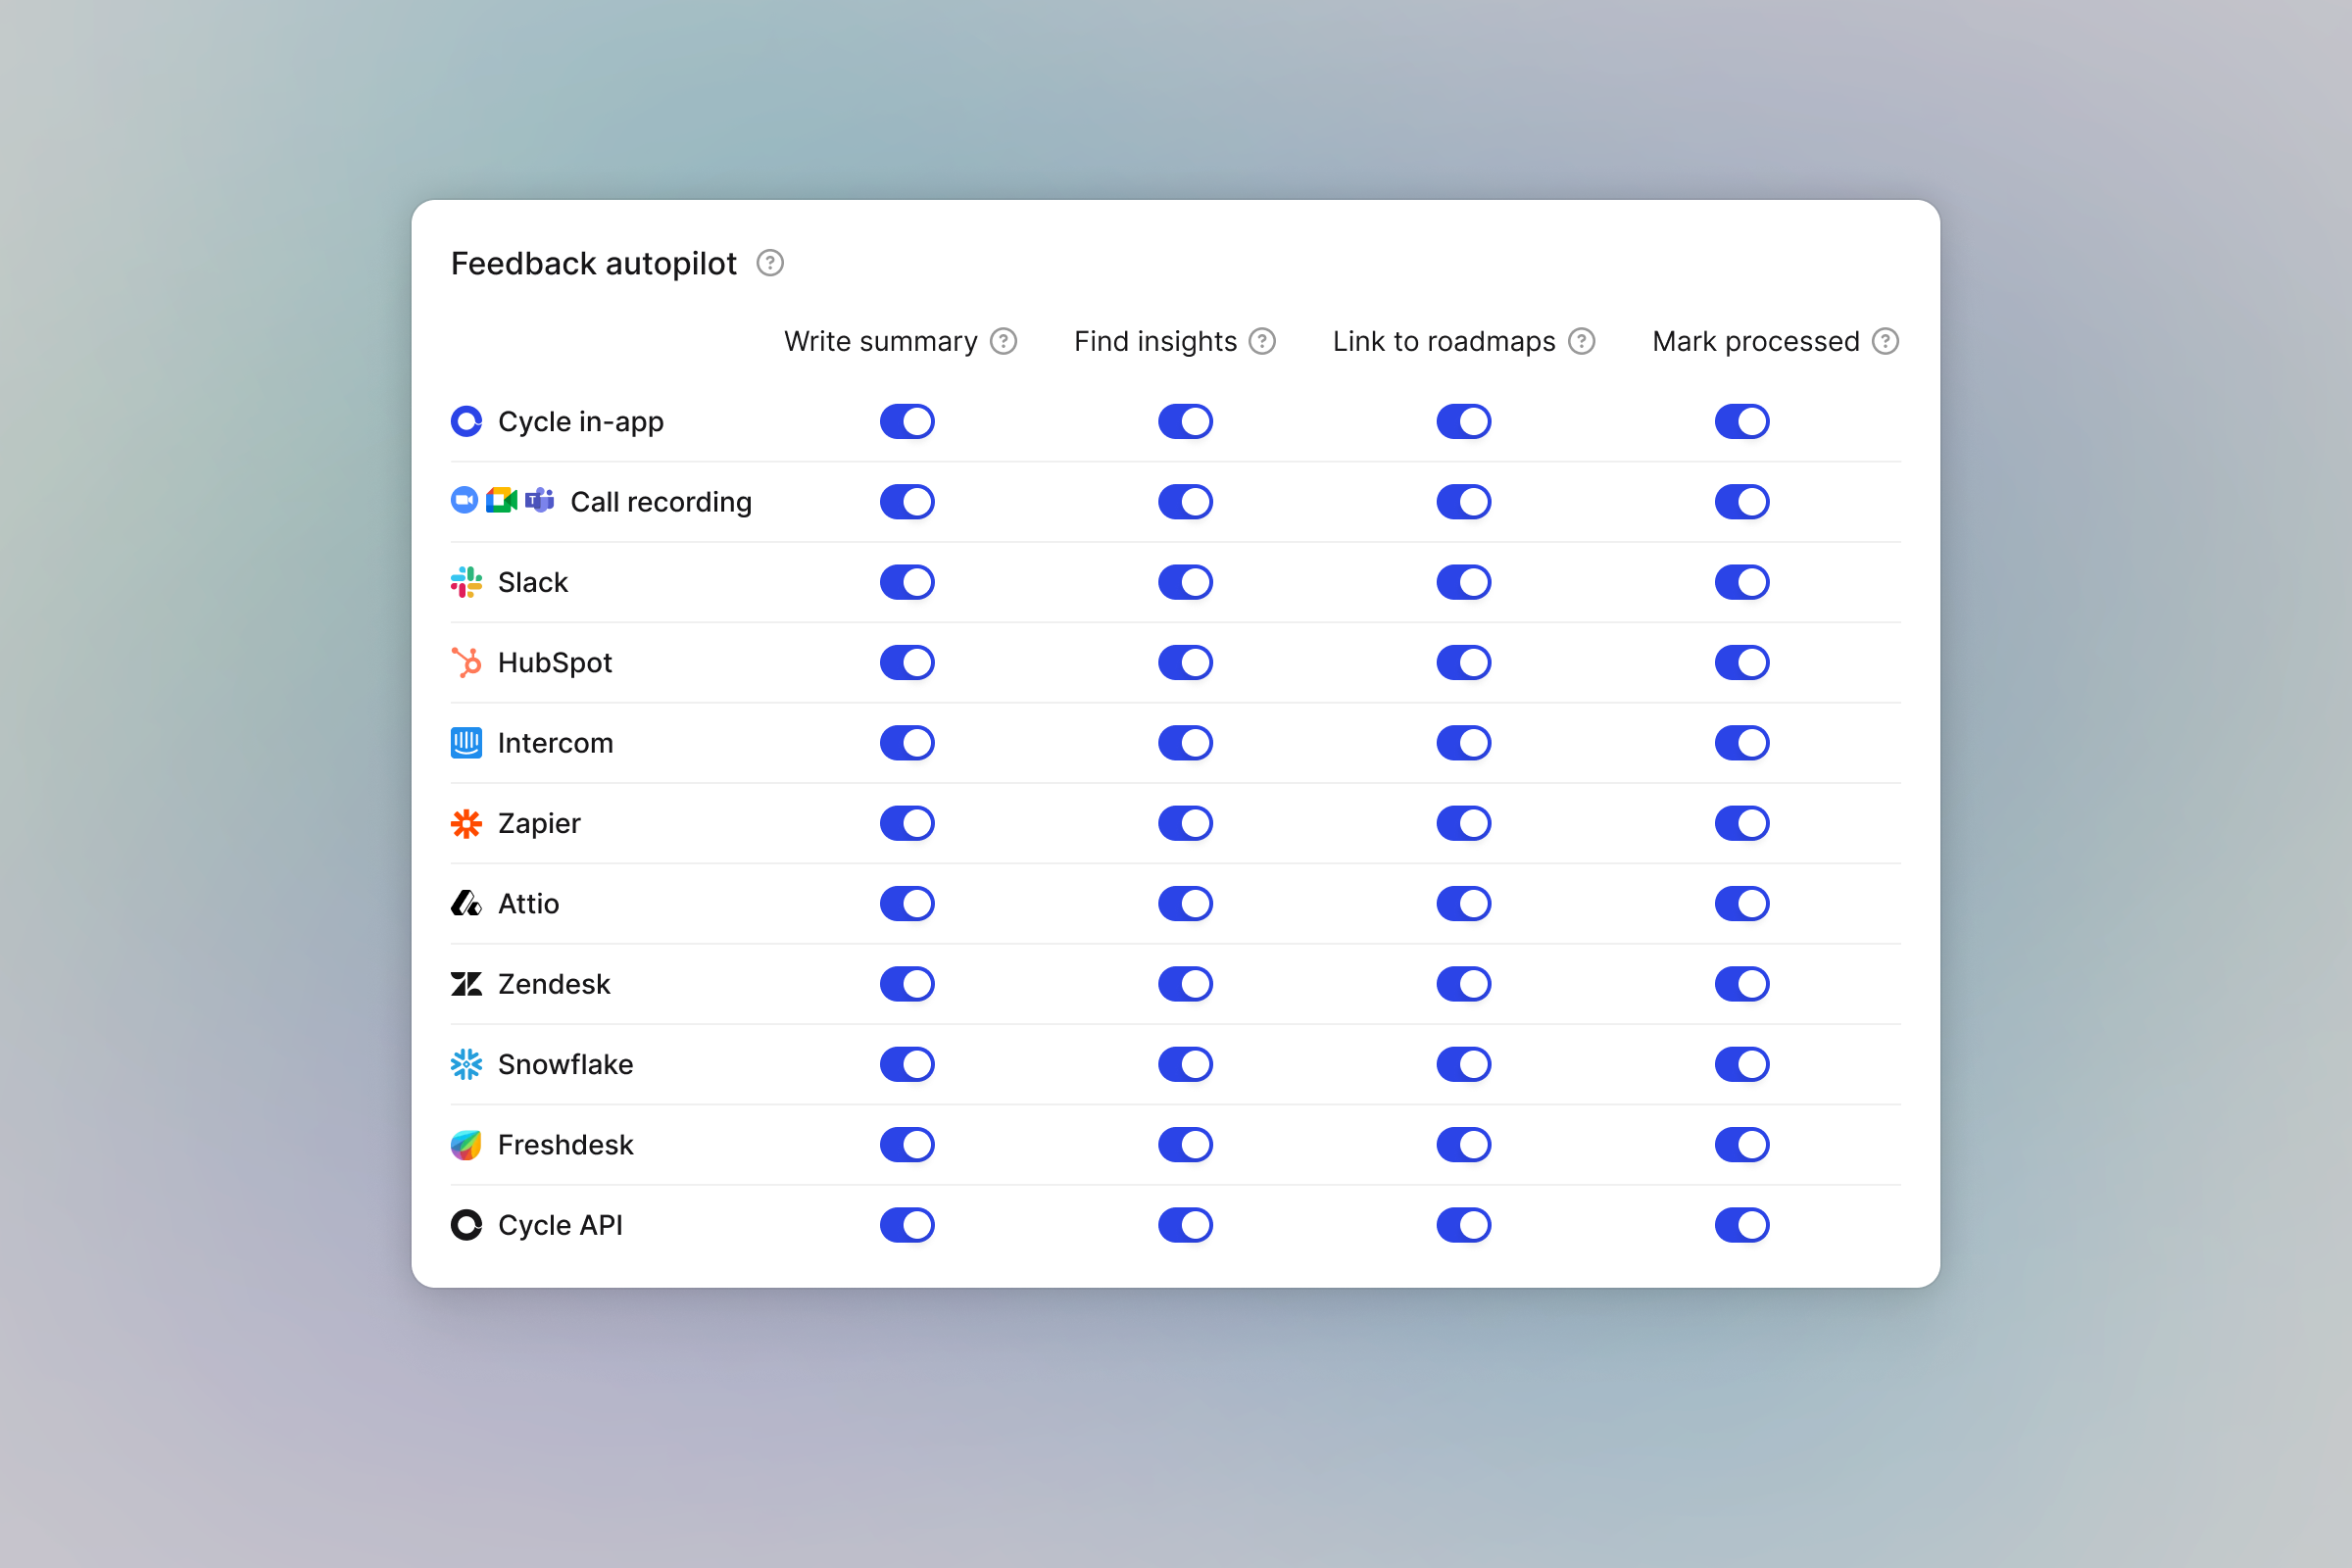Turn off Mark processed for Cycle in-app
Image resolution: width=2352 pixels, height=1568 pixels.
point(1742,422)
